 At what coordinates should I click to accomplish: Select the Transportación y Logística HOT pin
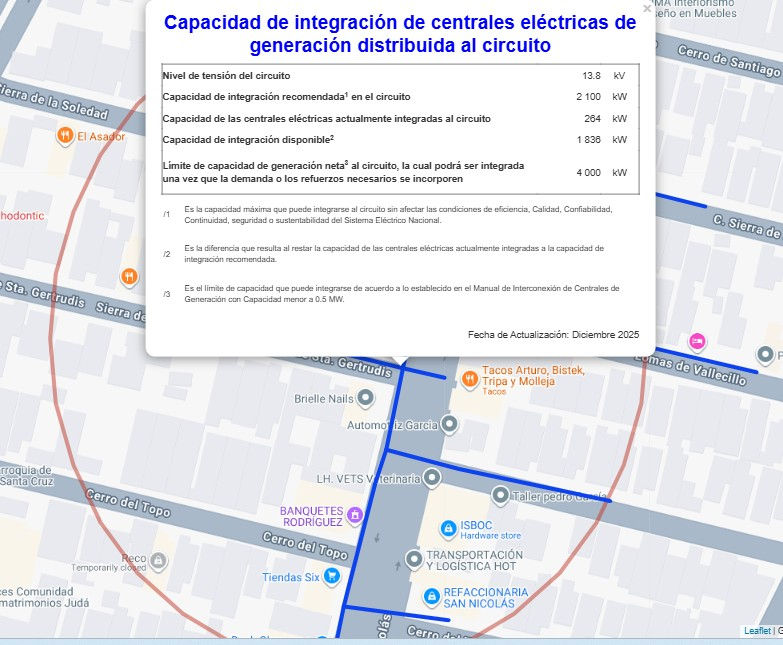tap(414, 560)
